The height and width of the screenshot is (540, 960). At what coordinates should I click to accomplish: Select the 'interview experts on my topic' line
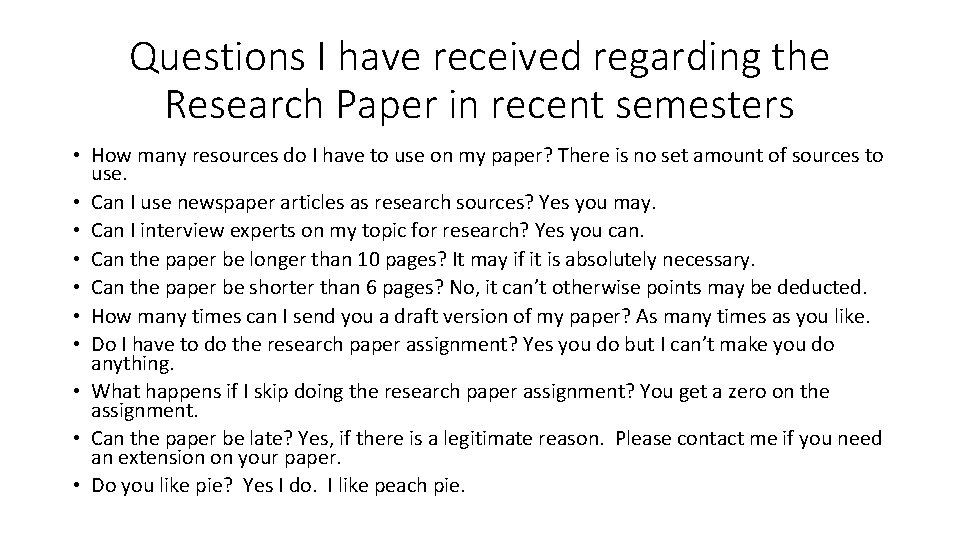(300, 232)
